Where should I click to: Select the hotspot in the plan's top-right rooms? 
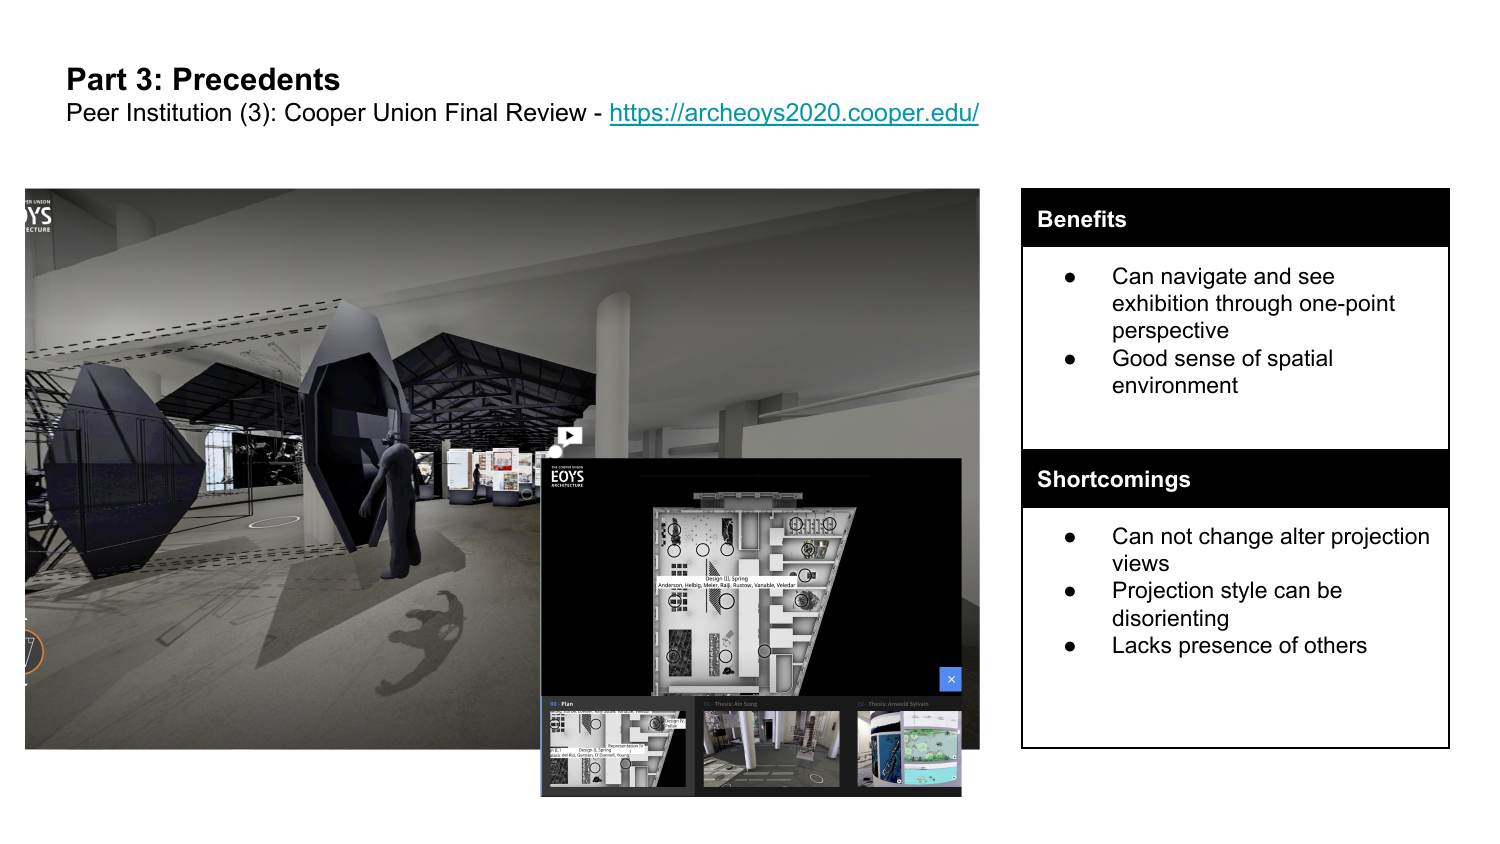796,523
